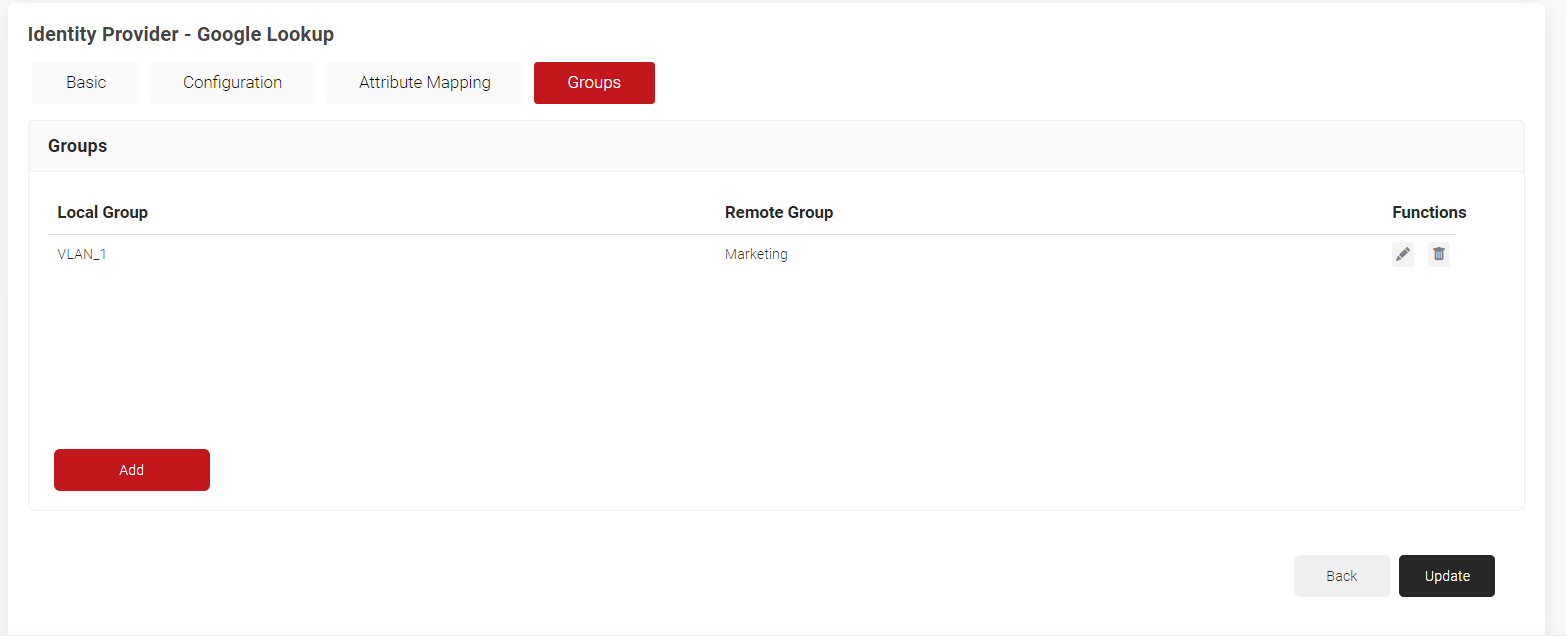
Task: Click the Groups panel heading text
Action: 77,146
